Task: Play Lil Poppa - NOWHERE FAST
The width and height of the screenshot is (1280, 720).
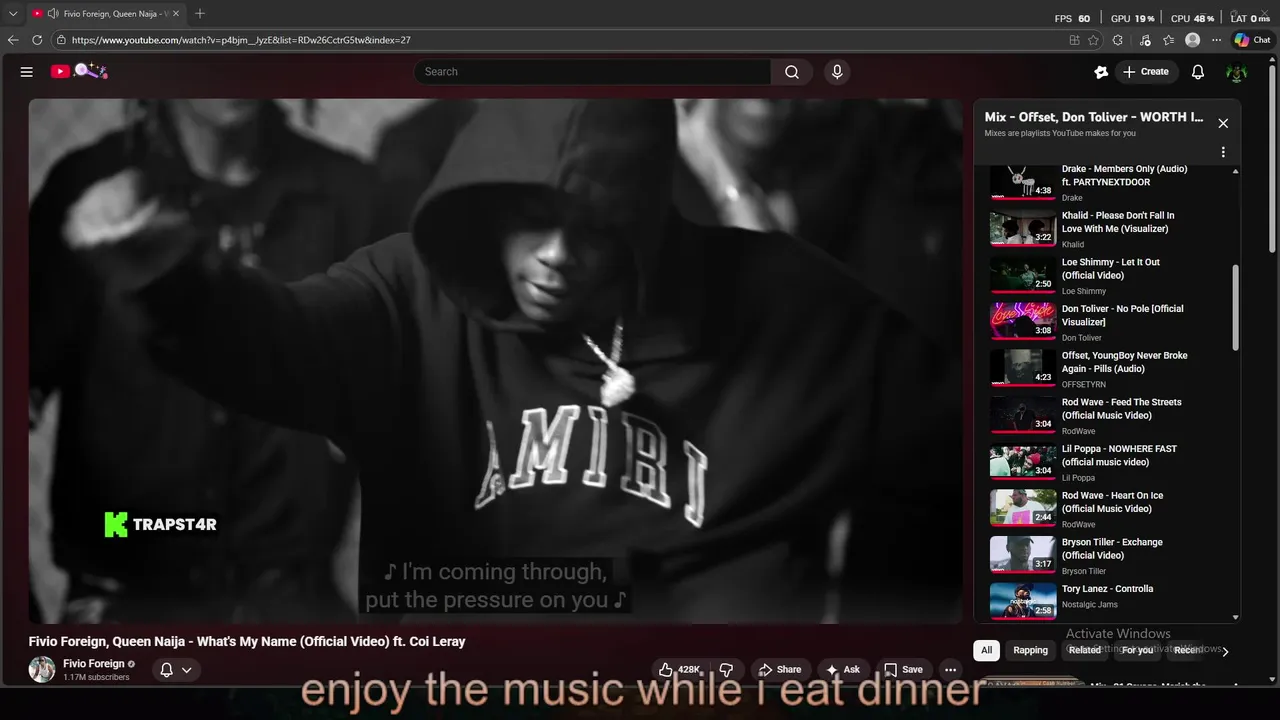Action: [x=1105, y=463]
